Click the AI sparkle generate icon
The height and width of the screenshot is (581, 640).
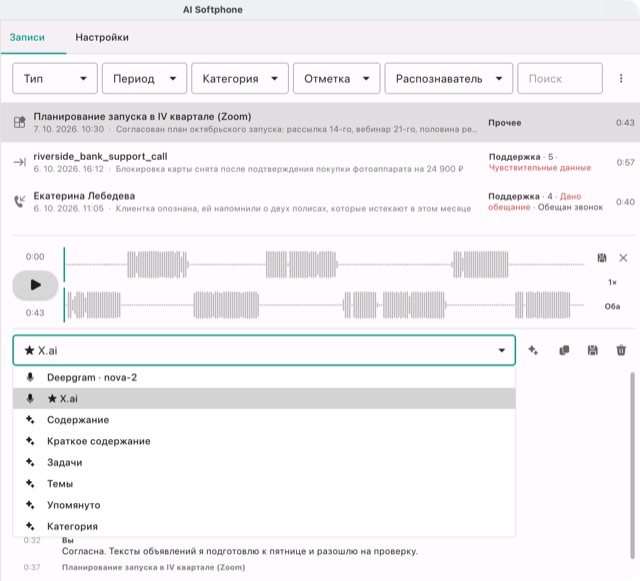533,350
